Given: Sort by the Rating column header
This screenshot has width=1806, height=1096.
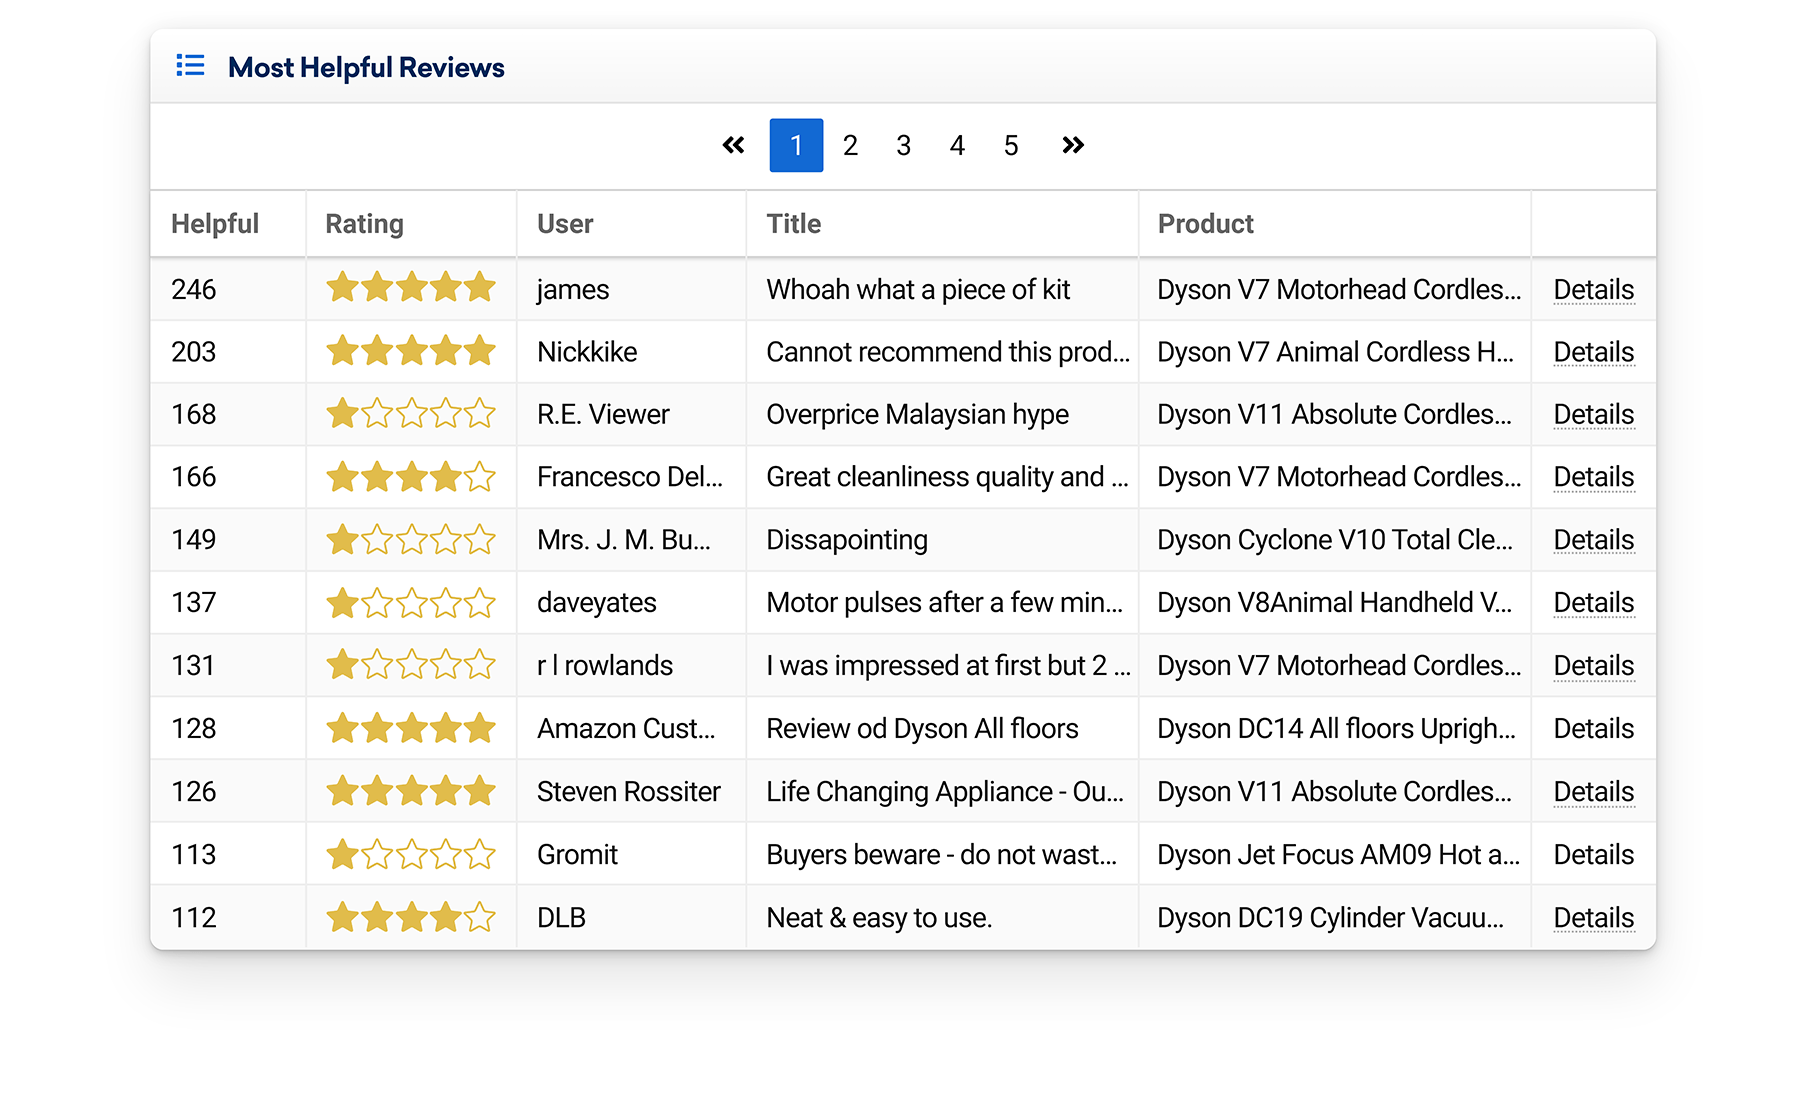Looking at the screenshot, I should pyautogui.click(x=364, y=223).
